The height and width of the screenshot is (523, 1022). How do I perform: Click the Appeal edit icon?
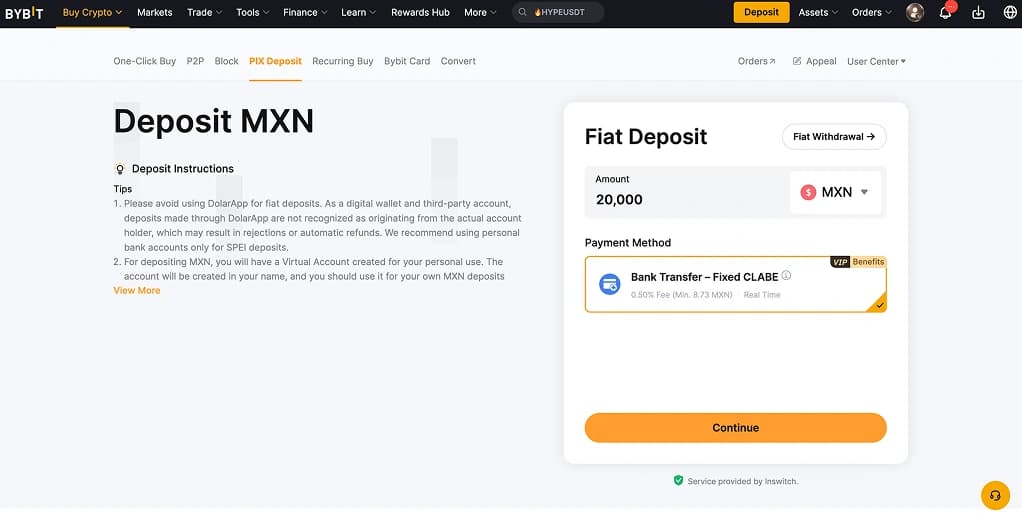(x=797, y=61)
